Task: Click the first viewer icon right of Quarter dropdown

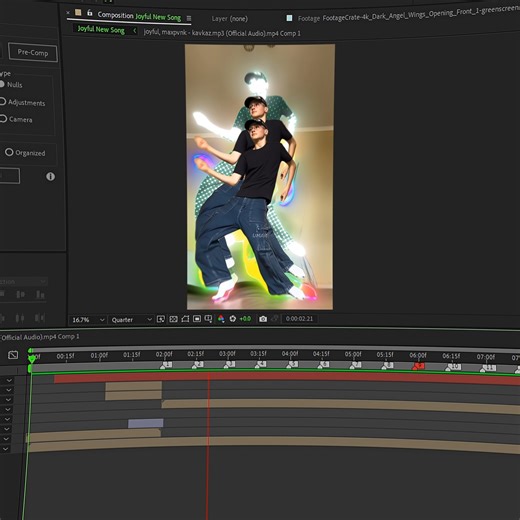Action: point(161,319)
